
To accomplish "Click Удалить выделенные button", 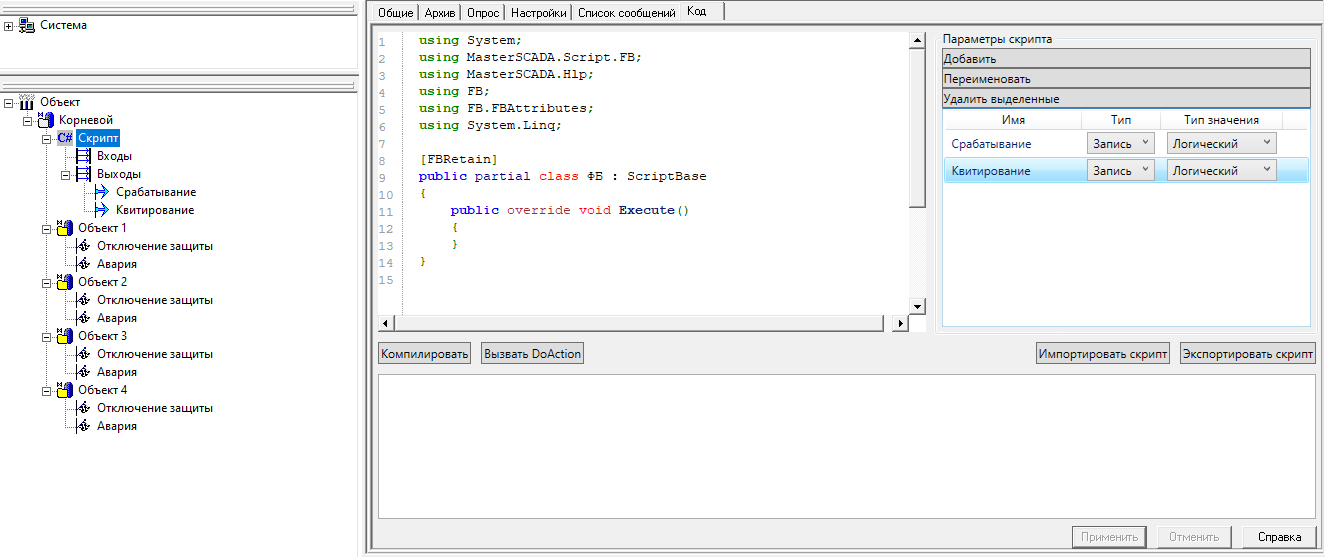I will click(1126, 99).
